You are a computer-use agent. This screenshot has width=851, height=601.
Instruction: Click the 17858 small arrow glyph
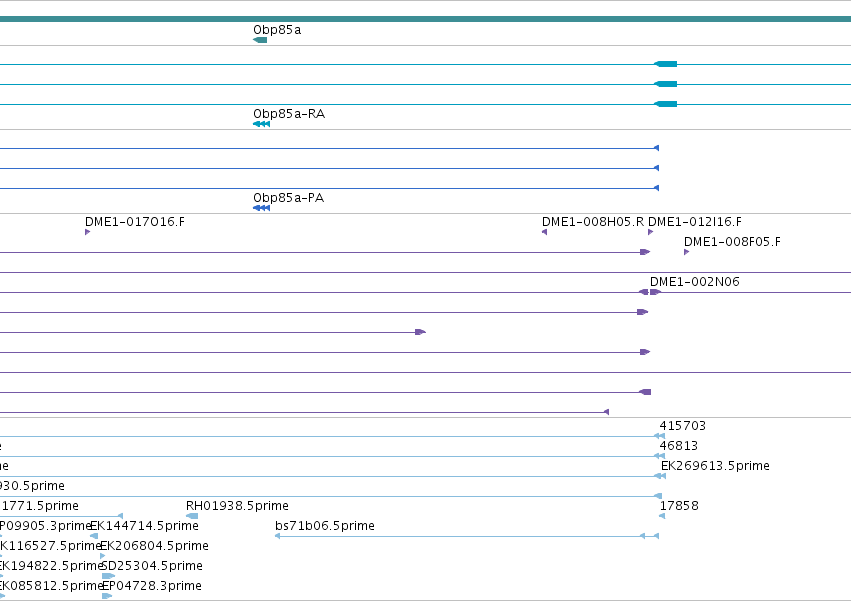point(662,516)
